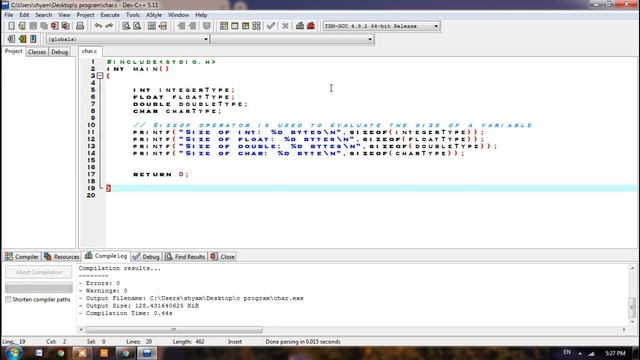640x360 pixels.
Task: Compile and run the program
Action: coord(245,26)
